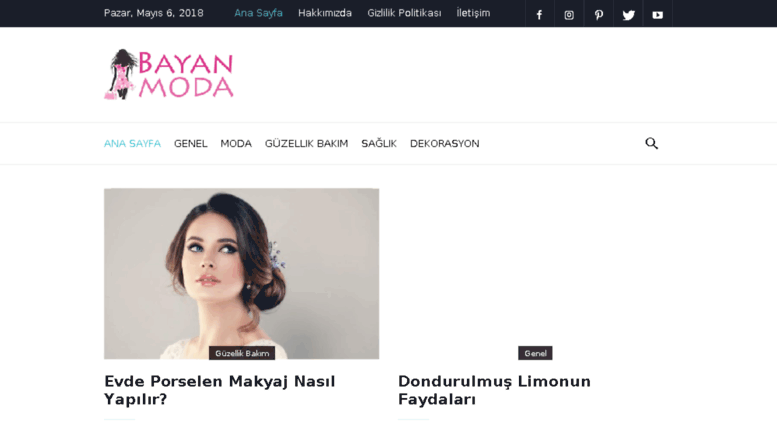
Task: Open the GENEL menu category
Action: pyautogui.click(x=190, y=144)
